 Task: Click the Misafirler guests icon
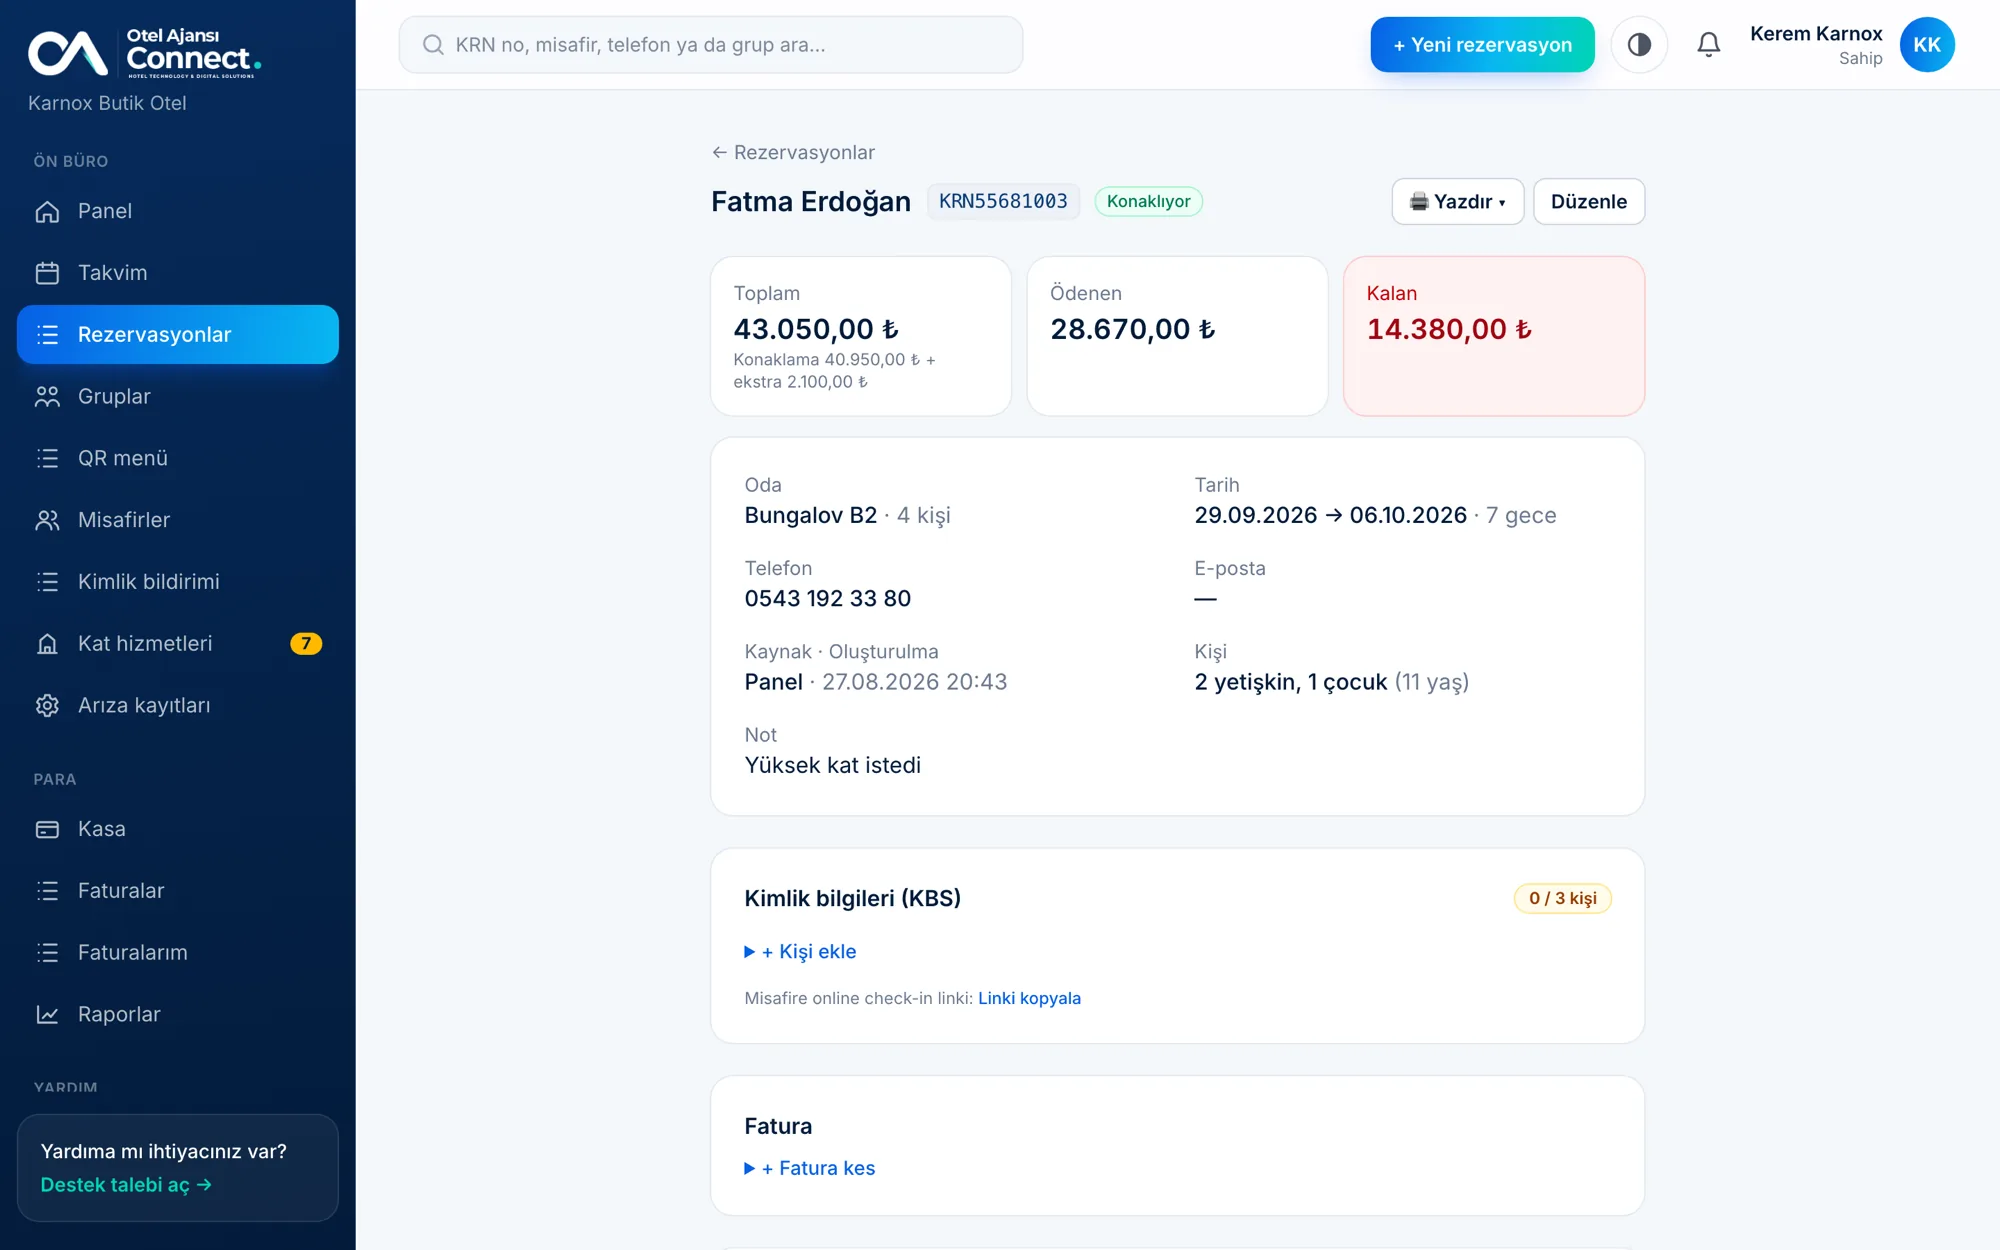point(47,520)
